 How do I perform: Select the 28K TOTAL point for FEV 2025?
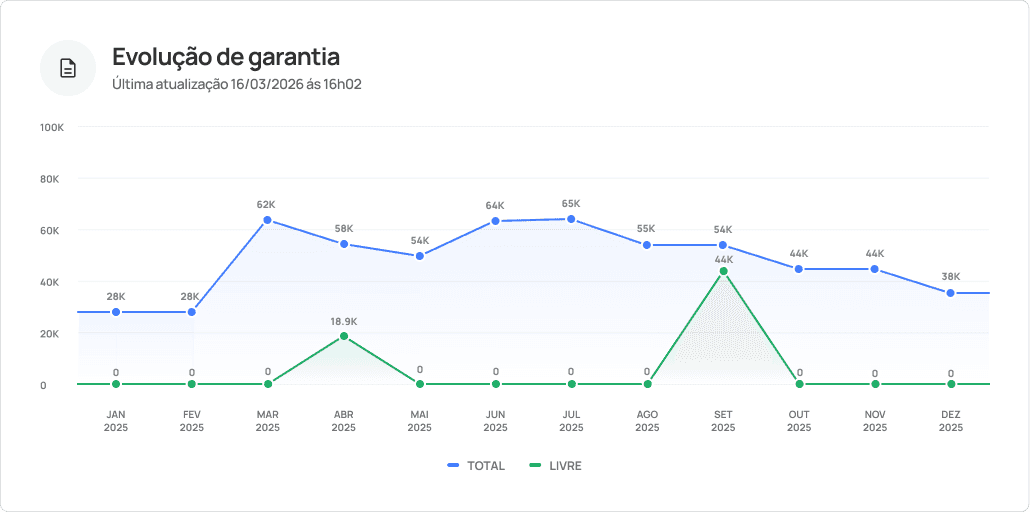pyautogui.click(x=192, y=312)
